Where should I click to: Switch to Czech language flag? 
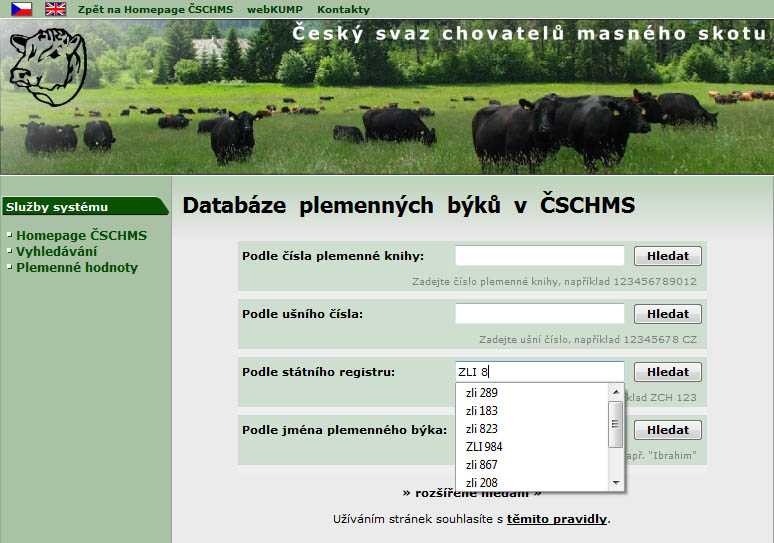21,9
